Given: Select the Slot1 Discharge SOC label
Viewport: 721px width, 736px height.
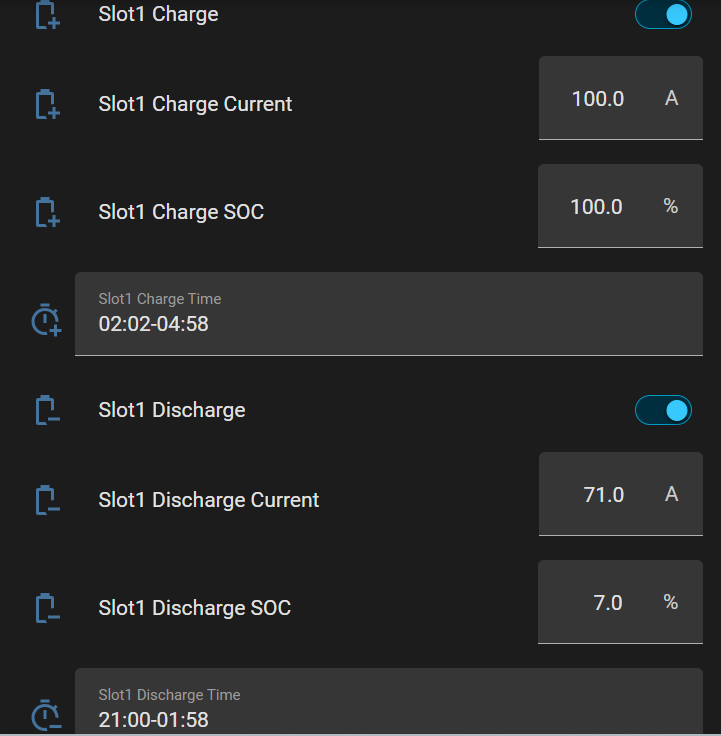Looking at the screenshot, I should coord(195,608).
